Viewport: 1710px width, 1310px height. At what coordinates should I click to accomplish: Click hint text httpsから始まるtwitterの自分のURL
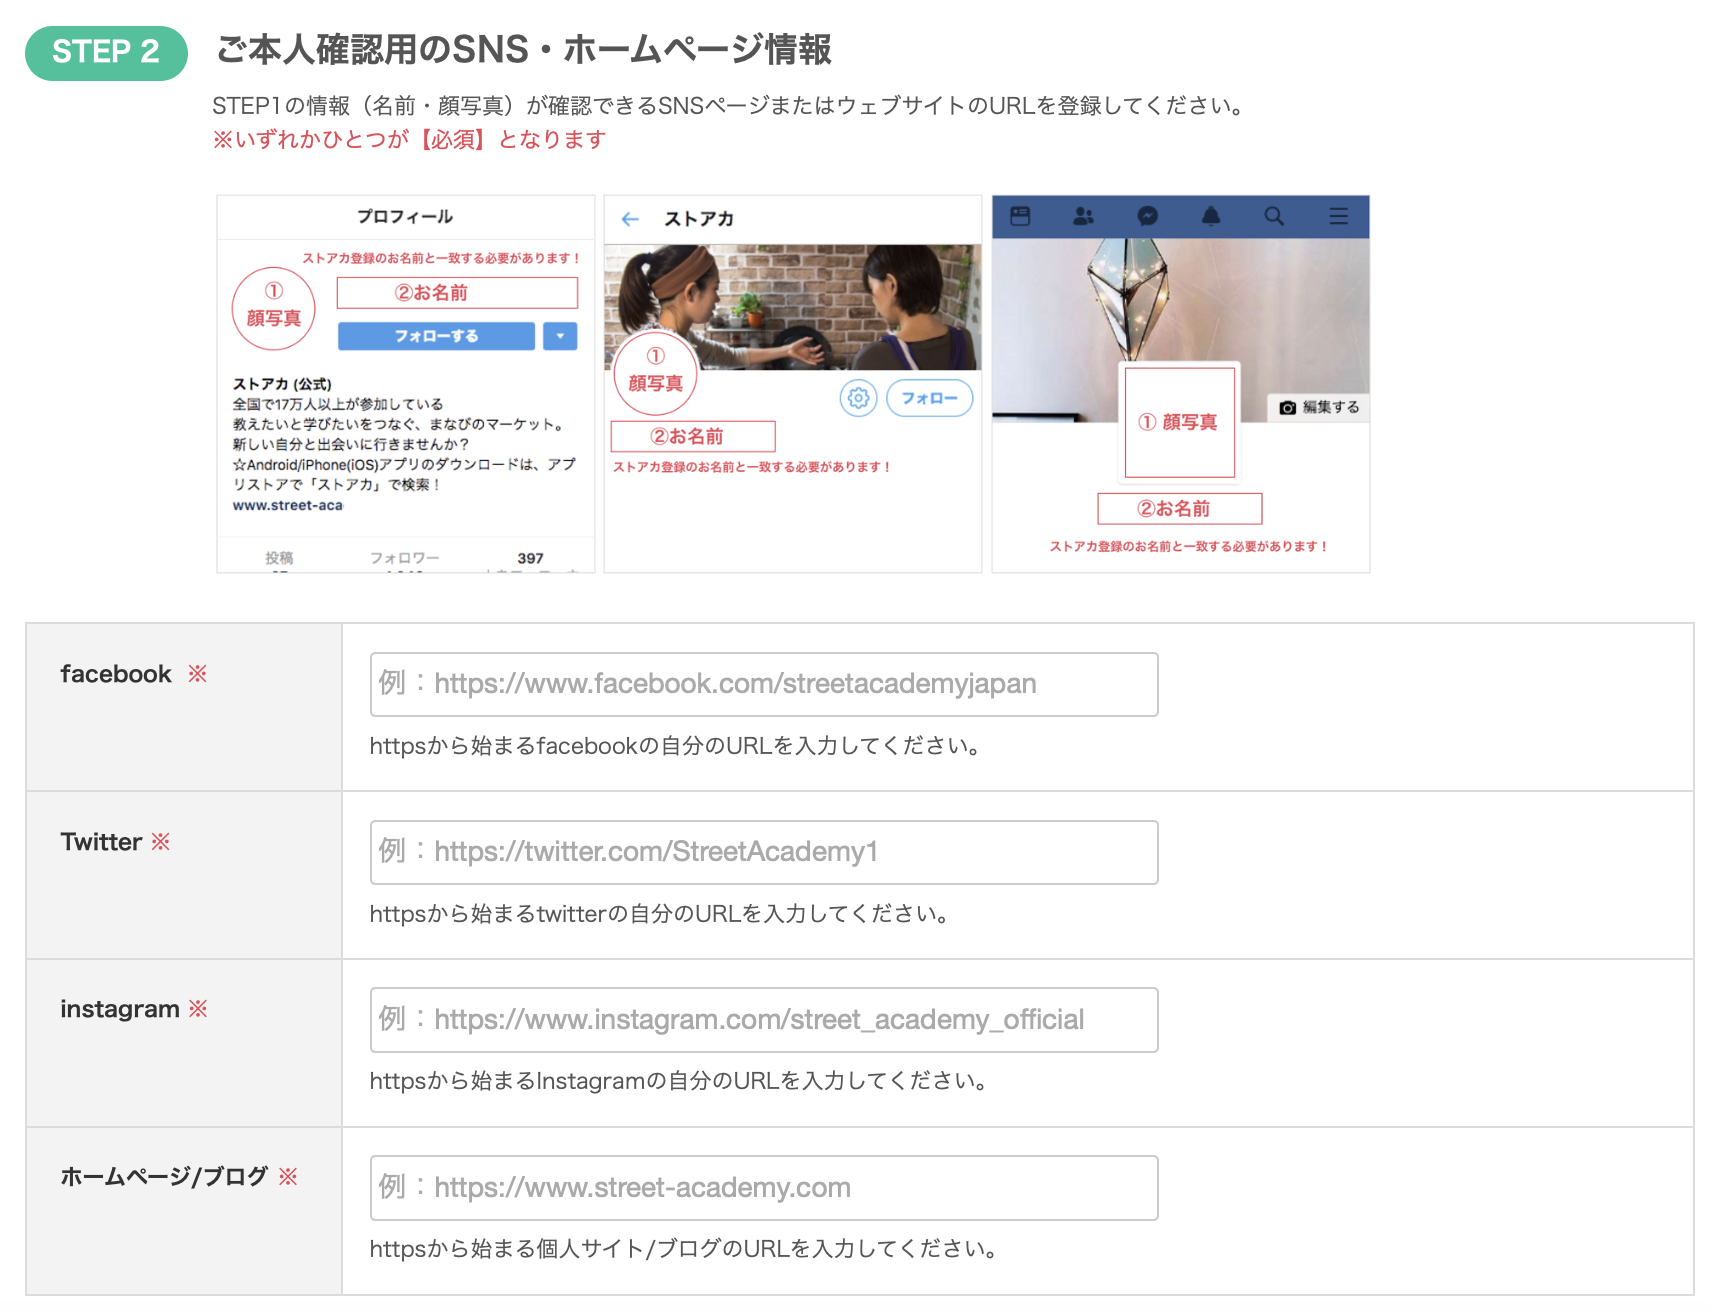(660, 914)
